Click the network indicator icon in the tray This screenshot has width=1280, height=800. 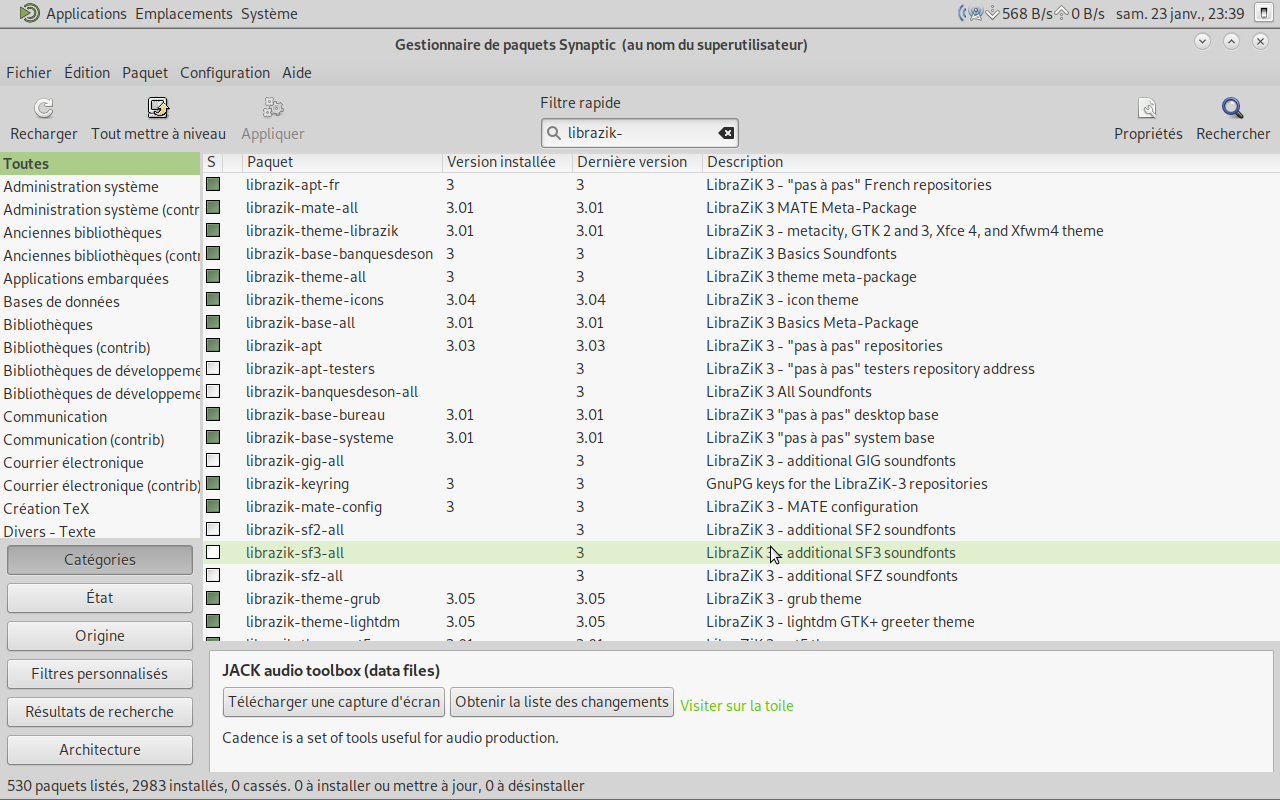point(970,13)
